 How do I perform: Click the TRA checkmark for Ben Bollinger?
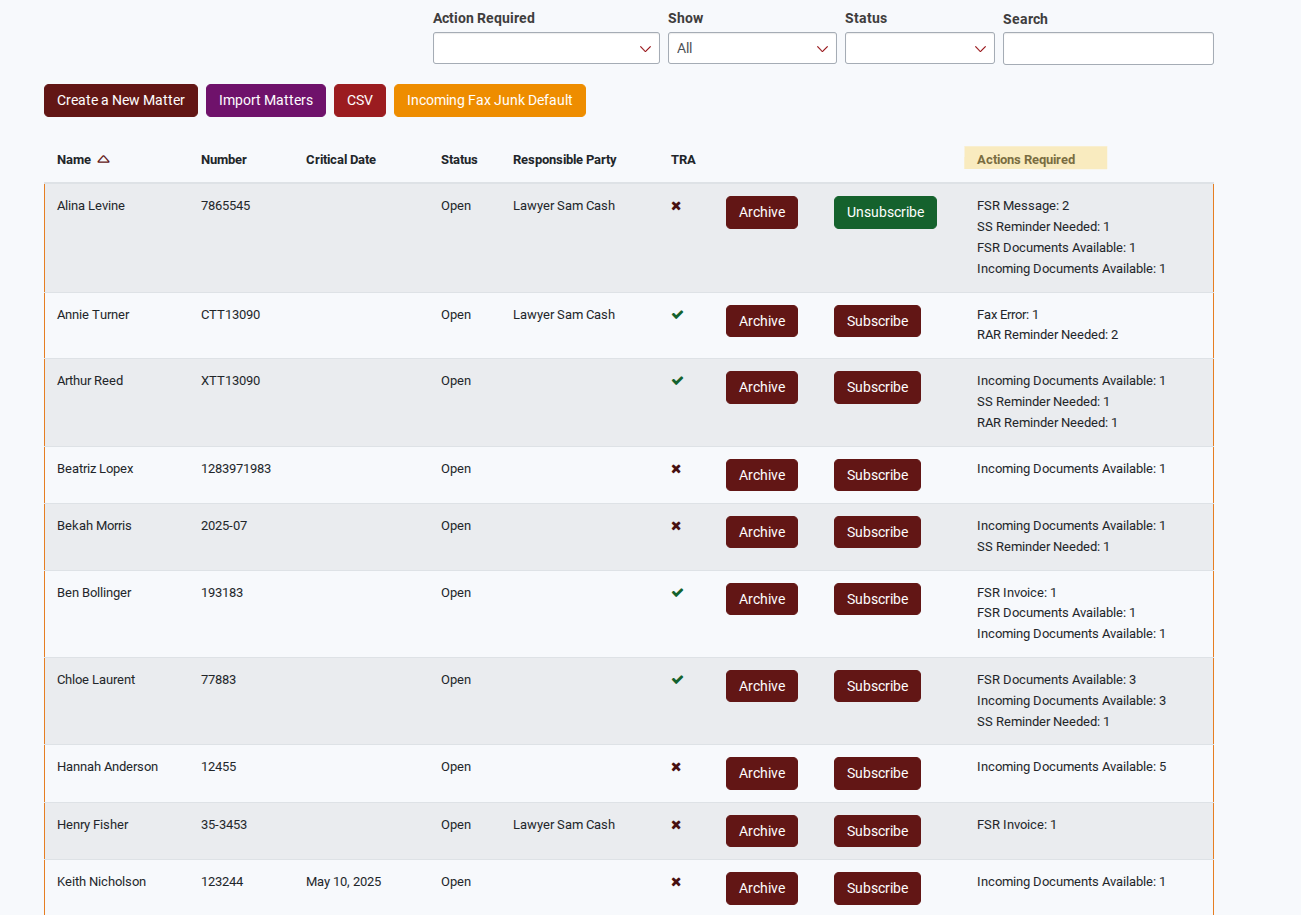click(677, 593)
